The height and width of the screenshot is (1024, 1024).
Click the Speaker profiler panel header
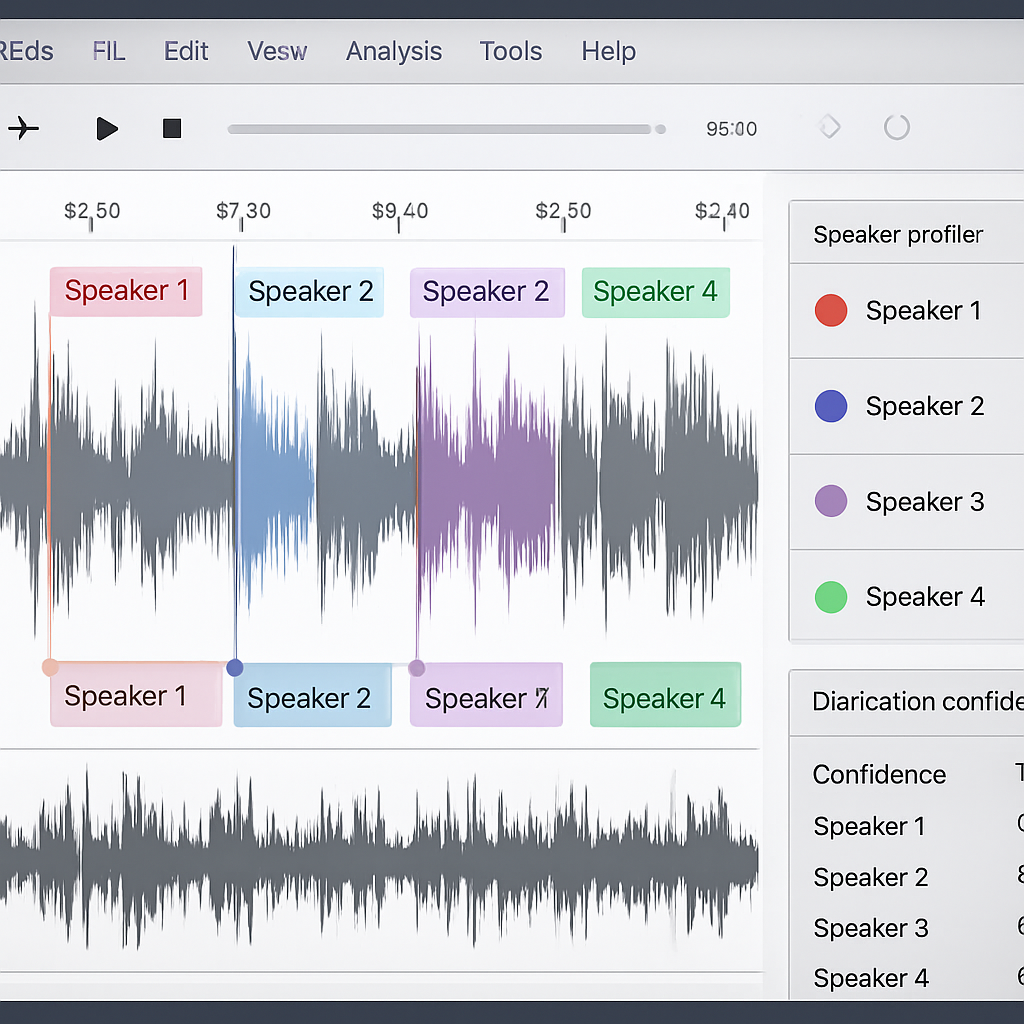(906, 234)
